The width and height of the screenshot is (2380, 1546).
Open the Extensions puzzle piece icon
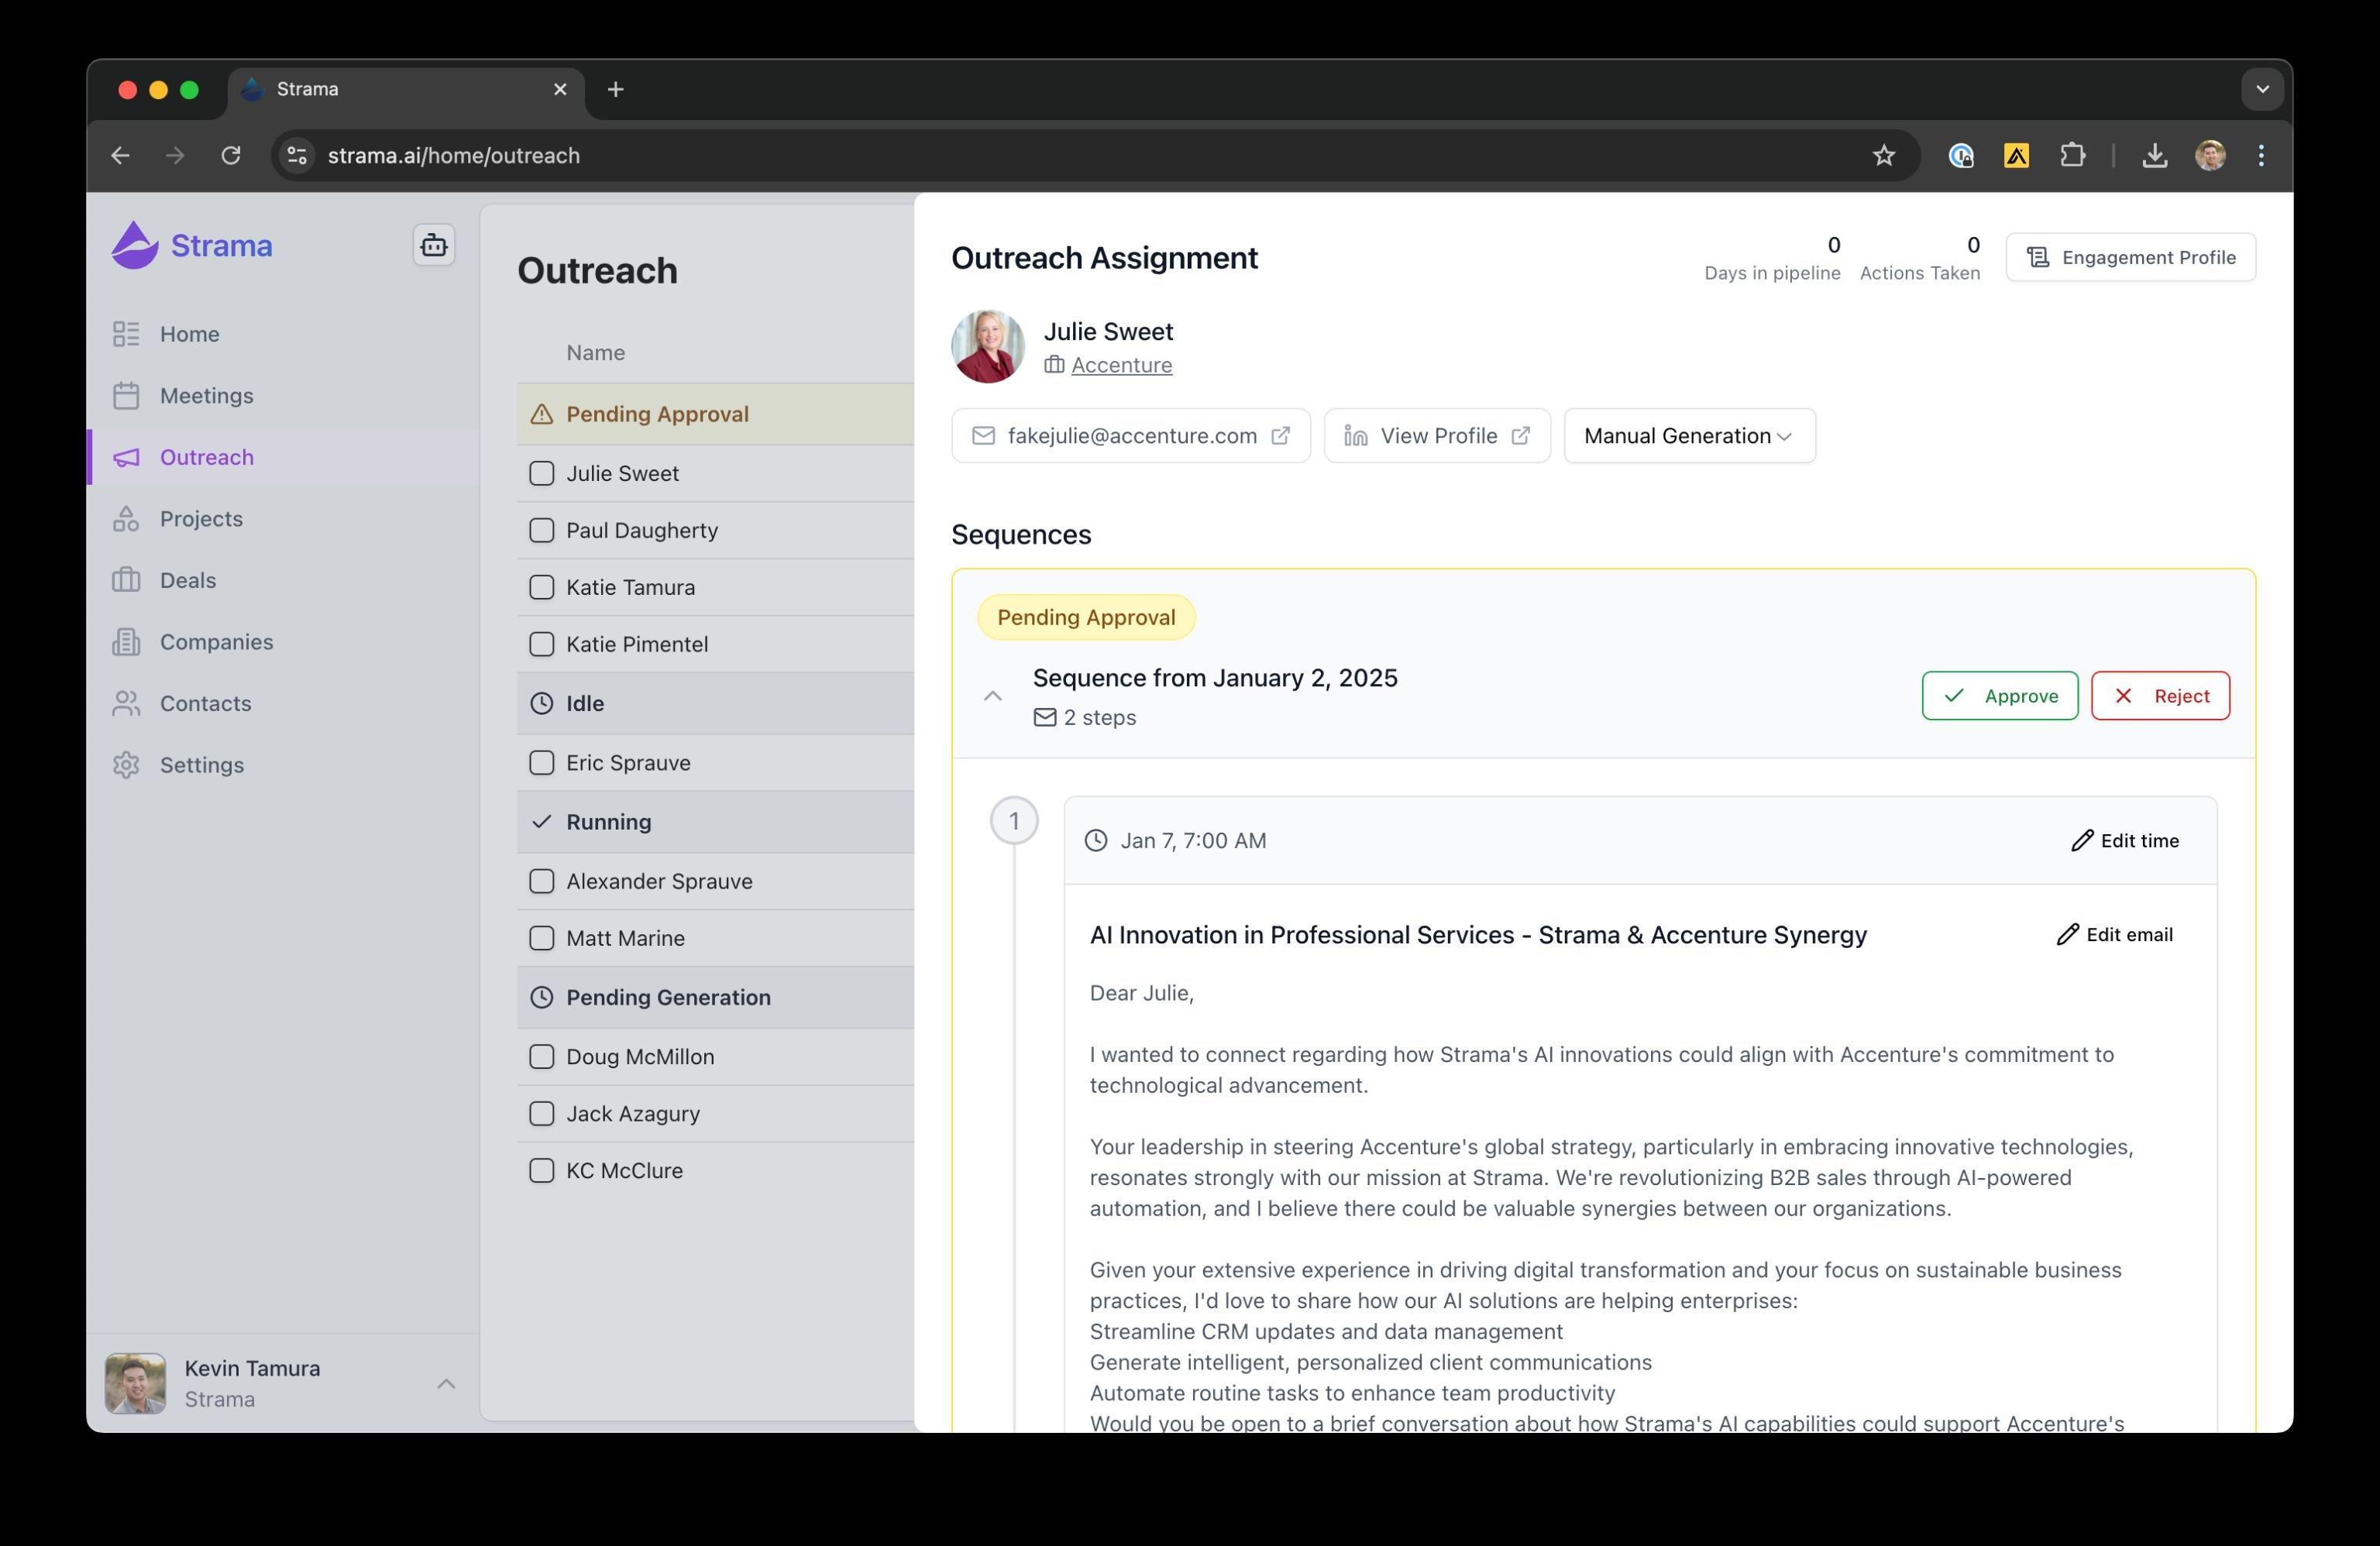tap(2072, 155)
